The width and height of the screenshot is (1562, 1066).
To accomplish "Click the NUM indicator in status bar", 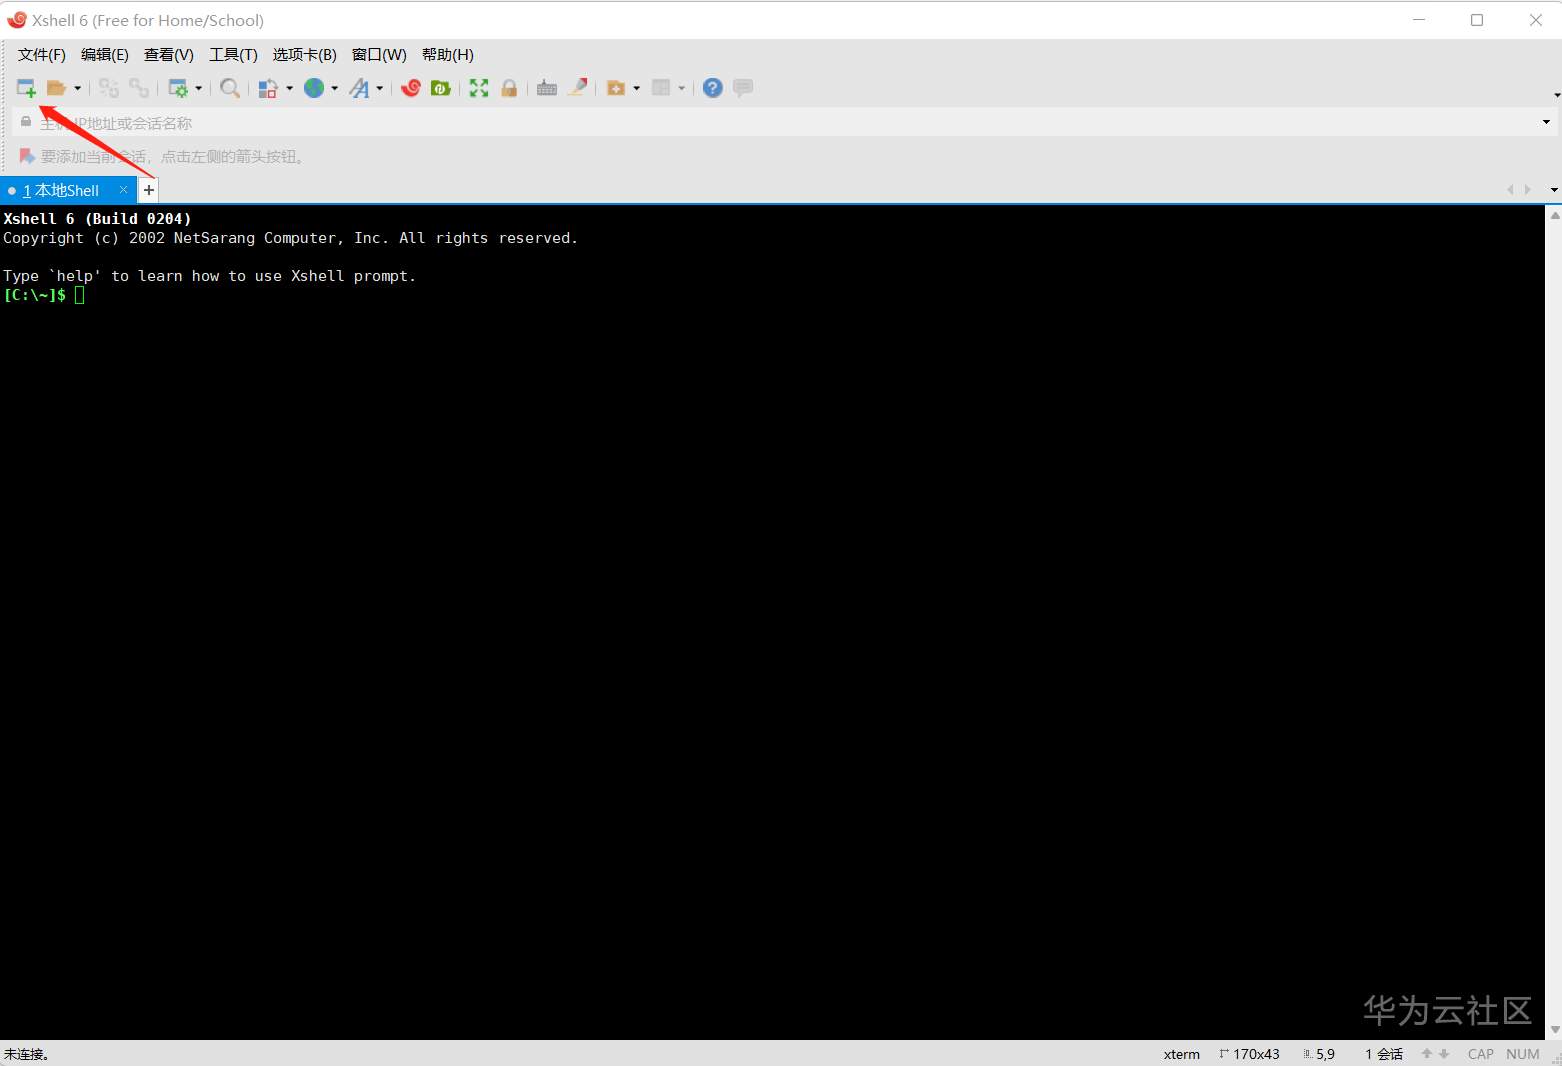I will tap(1523, 1054).
